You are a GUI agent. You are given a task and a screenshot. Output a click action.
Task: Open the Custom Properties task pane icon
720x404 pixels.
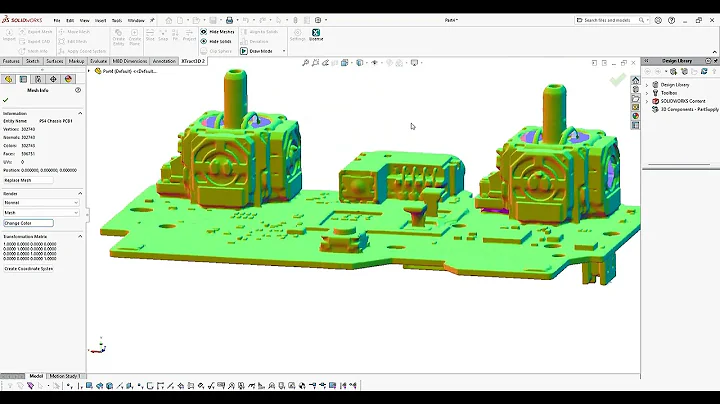pyautogui.click(x=636, y=125)
